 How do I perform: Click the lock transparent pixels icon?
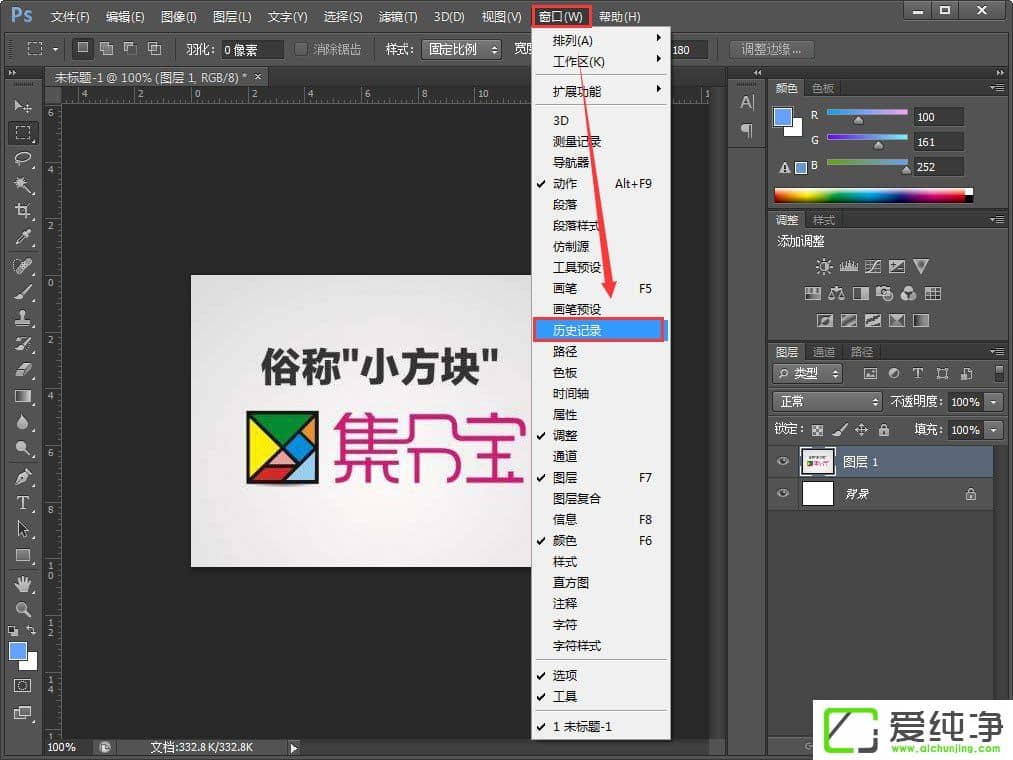[817, 430]
